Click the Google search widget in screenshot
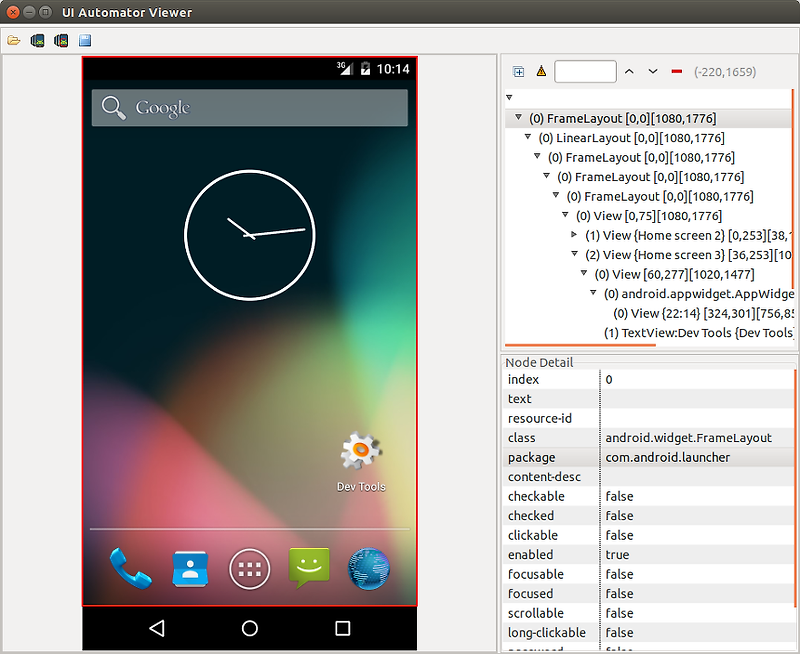Screen dimensions: 800x654 [x=250, y=106]
